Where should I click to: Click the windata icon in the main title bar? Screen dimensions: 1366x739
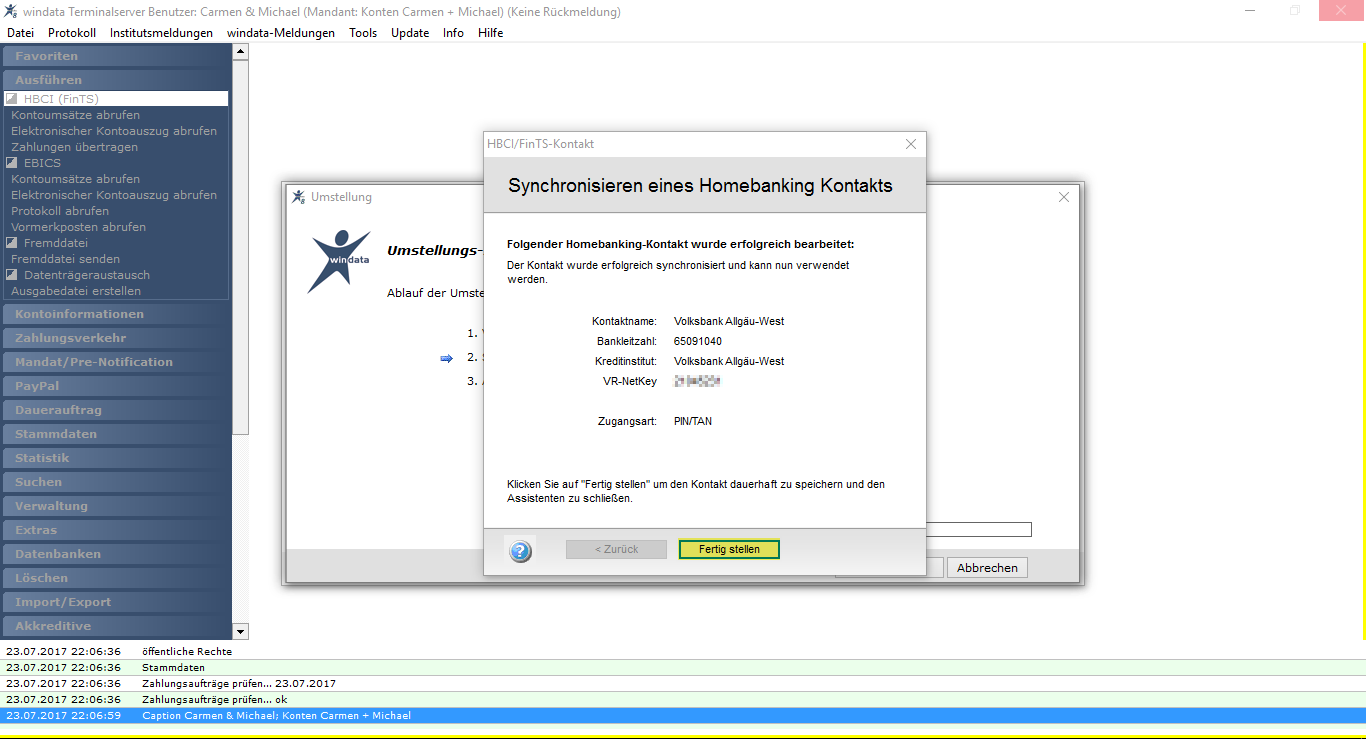coord(10,11)
